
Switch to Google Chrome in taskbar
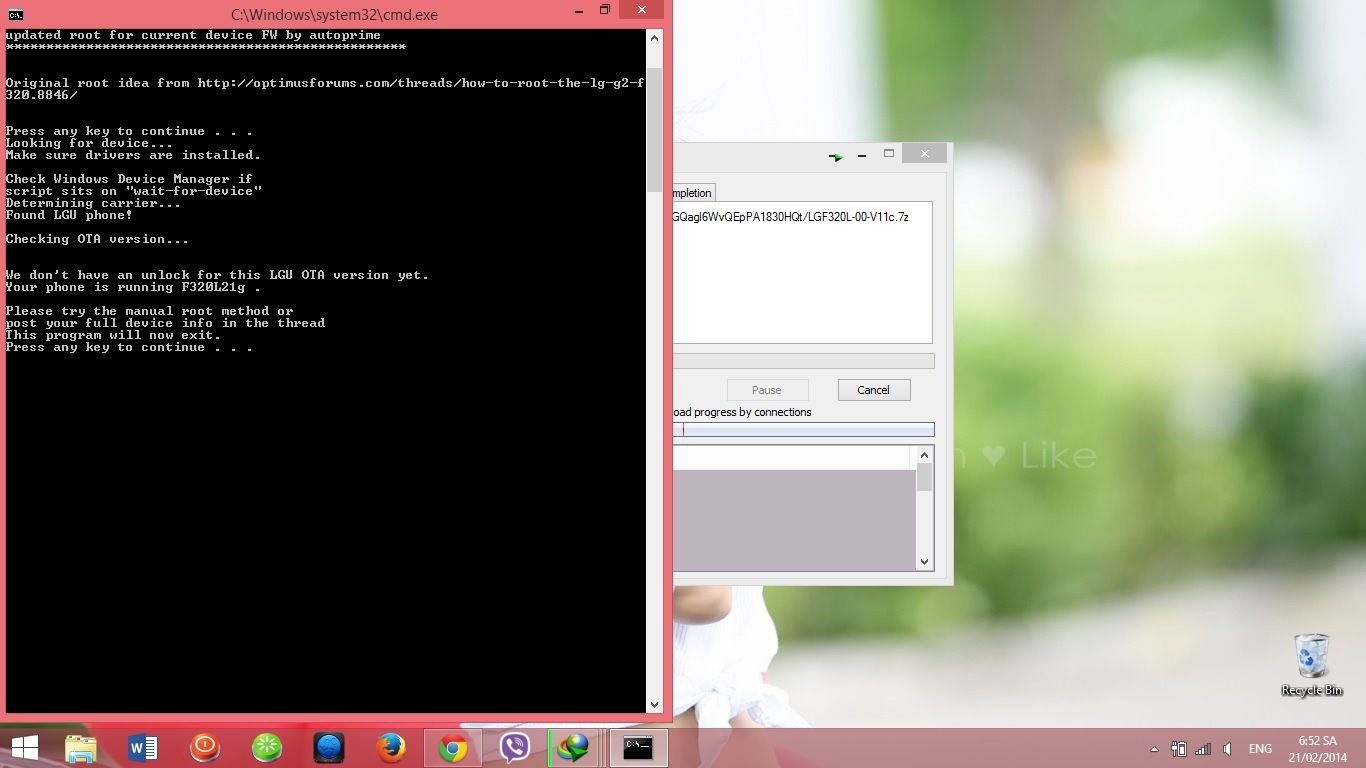(453, 748)
